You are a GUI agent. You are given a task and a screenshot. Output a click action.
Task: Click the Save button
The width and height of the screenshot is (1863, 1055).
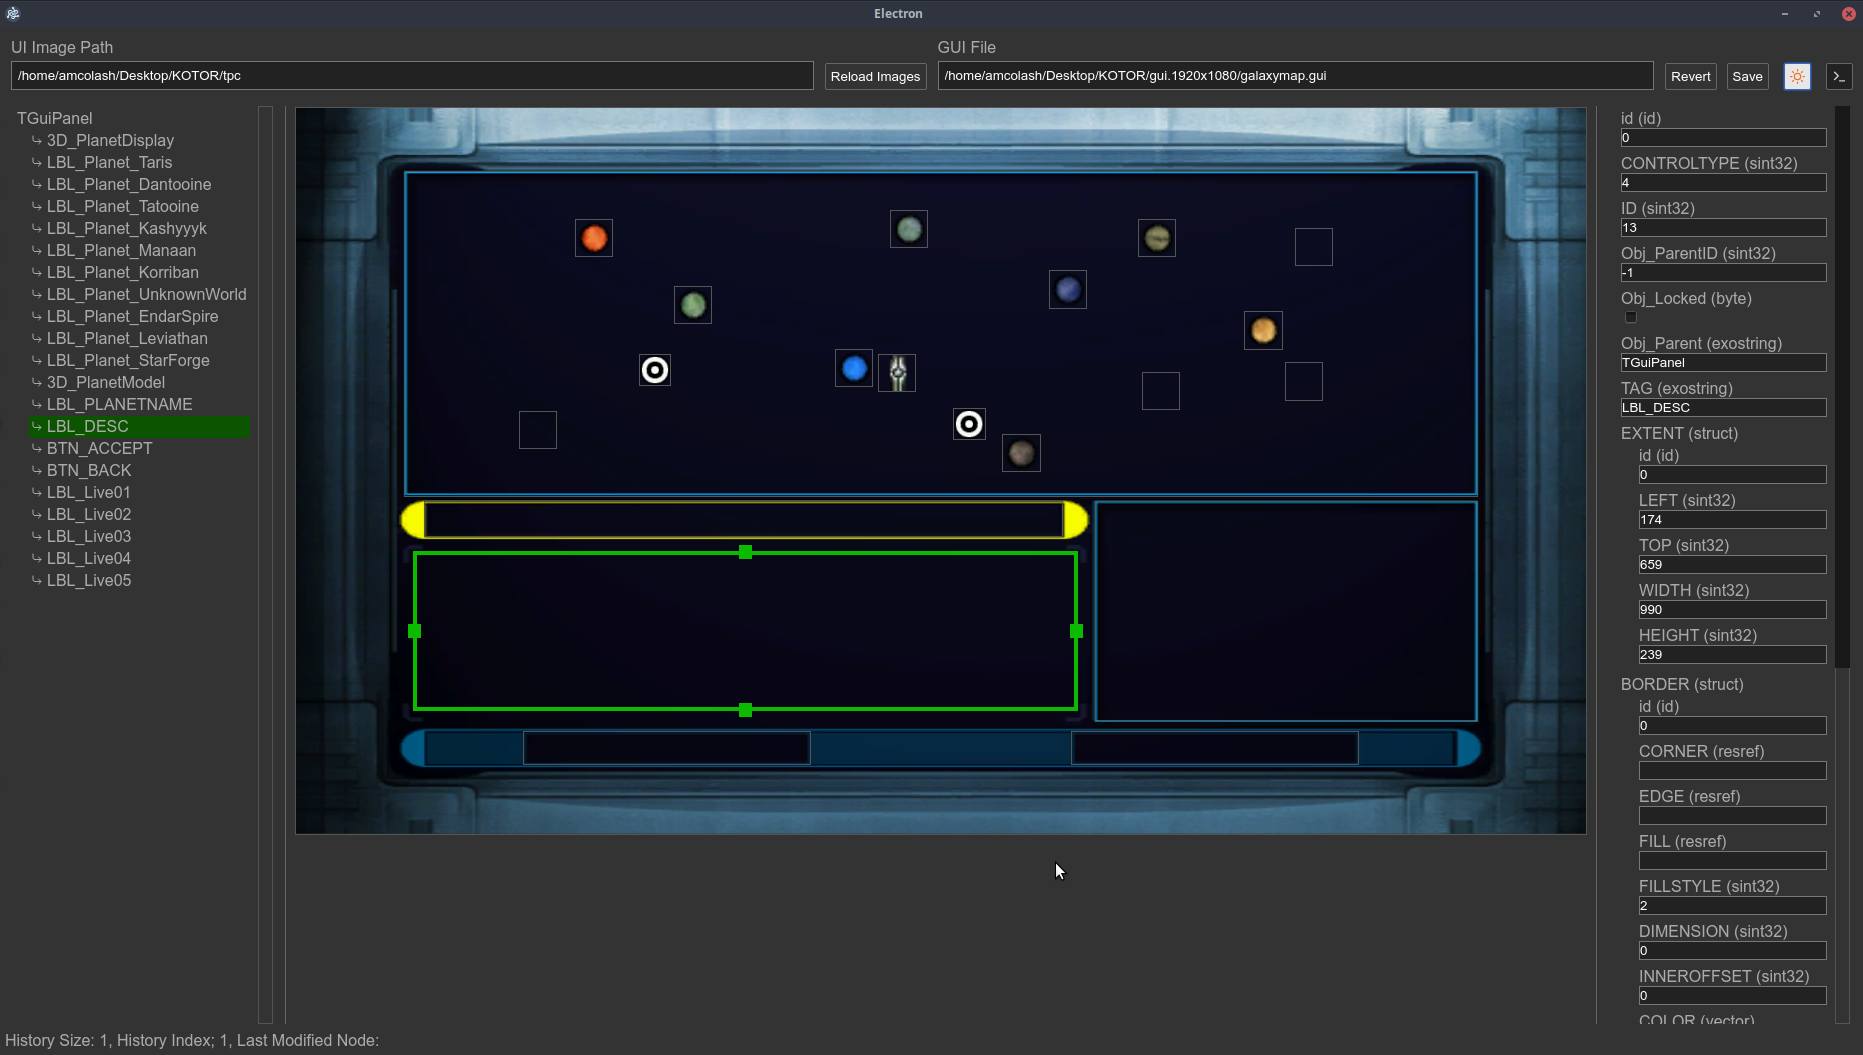1748,76
